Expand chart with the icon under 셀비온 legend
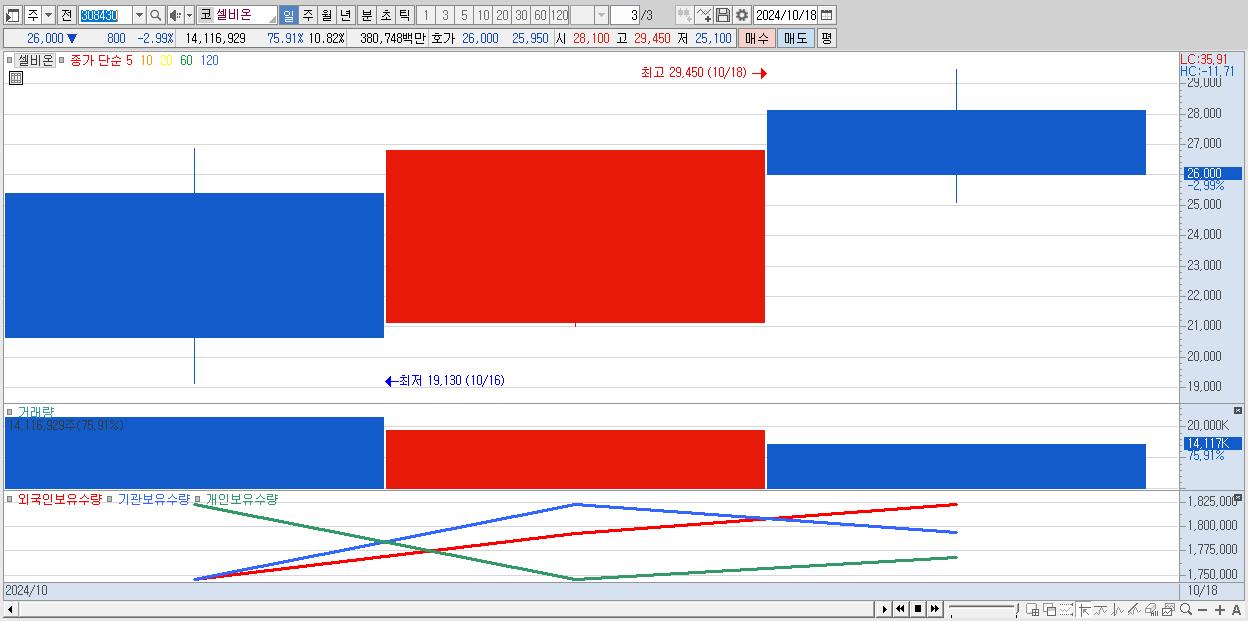Screen dimensions: 1248x621 click(x=15, y=78)
